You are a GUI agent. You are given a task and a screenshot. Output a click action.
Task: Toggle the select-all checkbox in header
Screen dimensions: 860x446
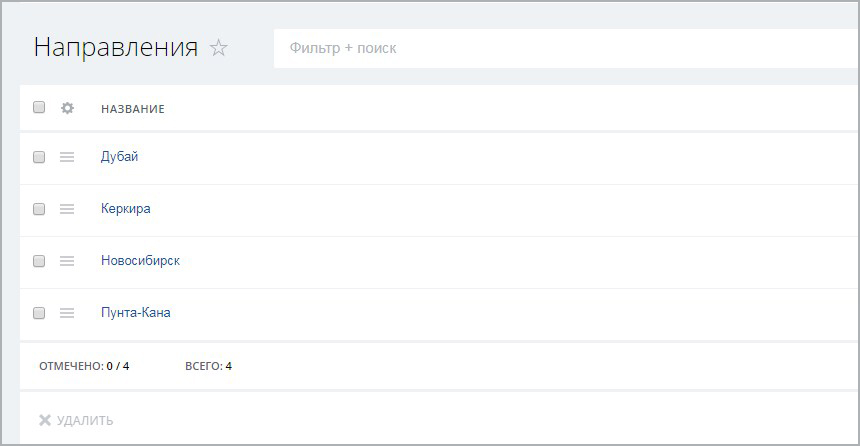(39, 108)
